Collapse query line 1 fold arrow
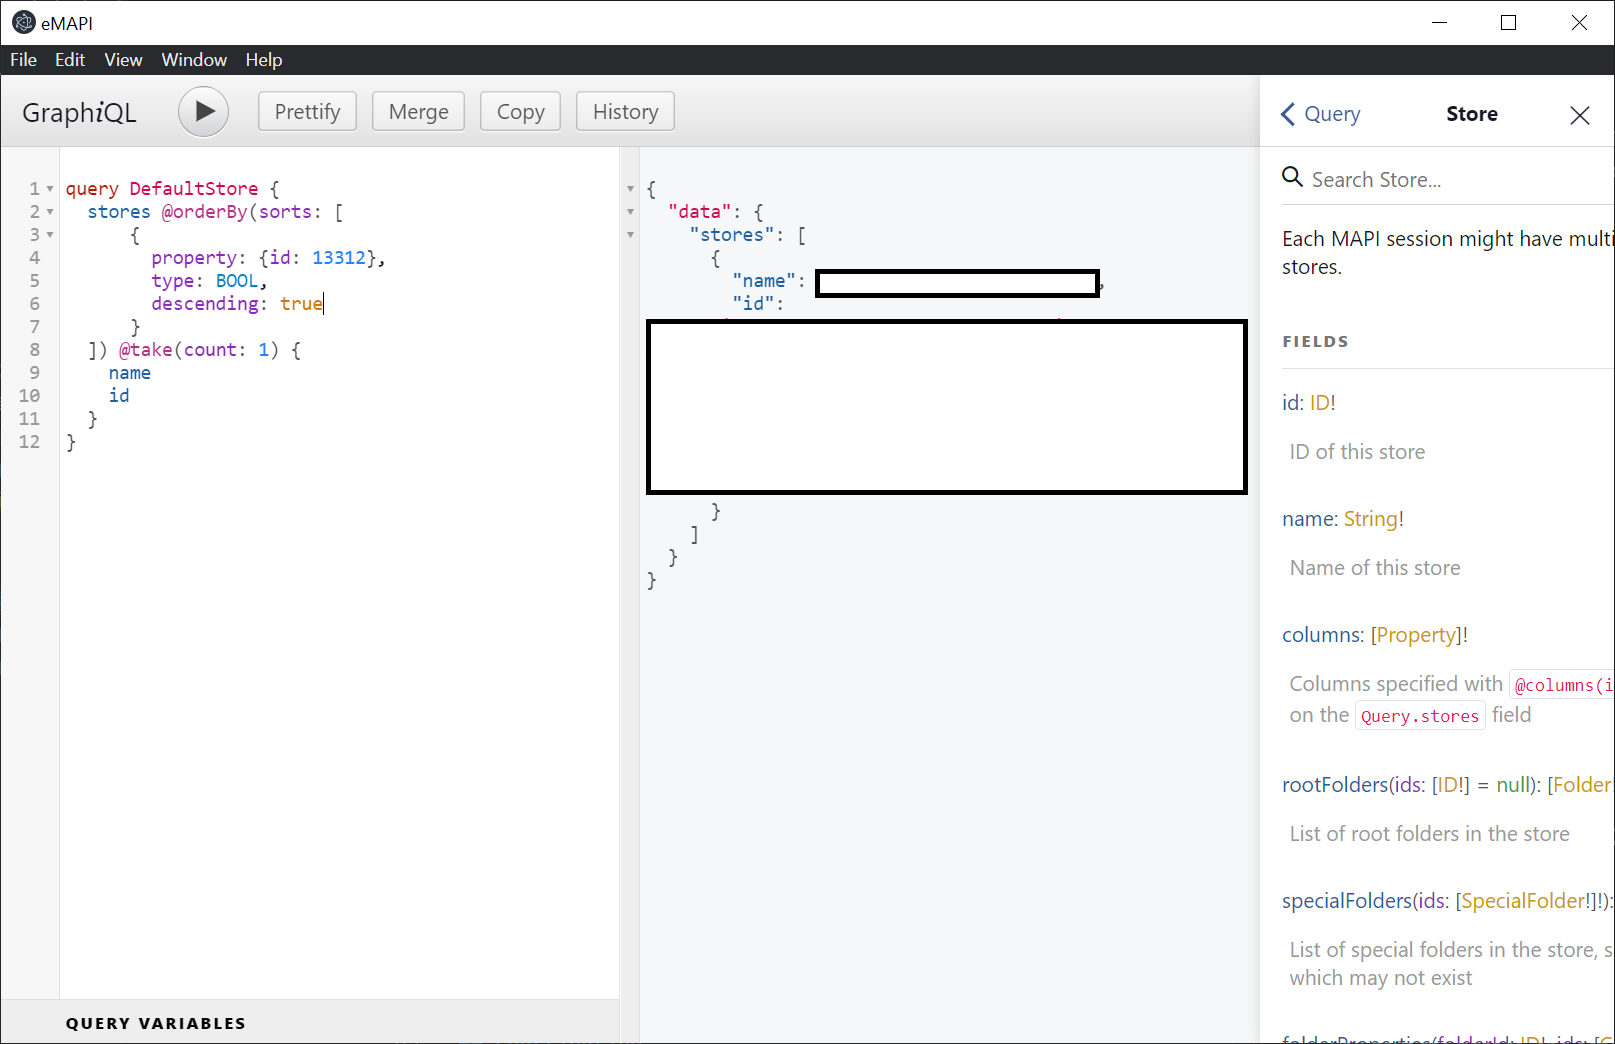The width and height of the screenshot is (1615, 1044). [x=50, y=189]
